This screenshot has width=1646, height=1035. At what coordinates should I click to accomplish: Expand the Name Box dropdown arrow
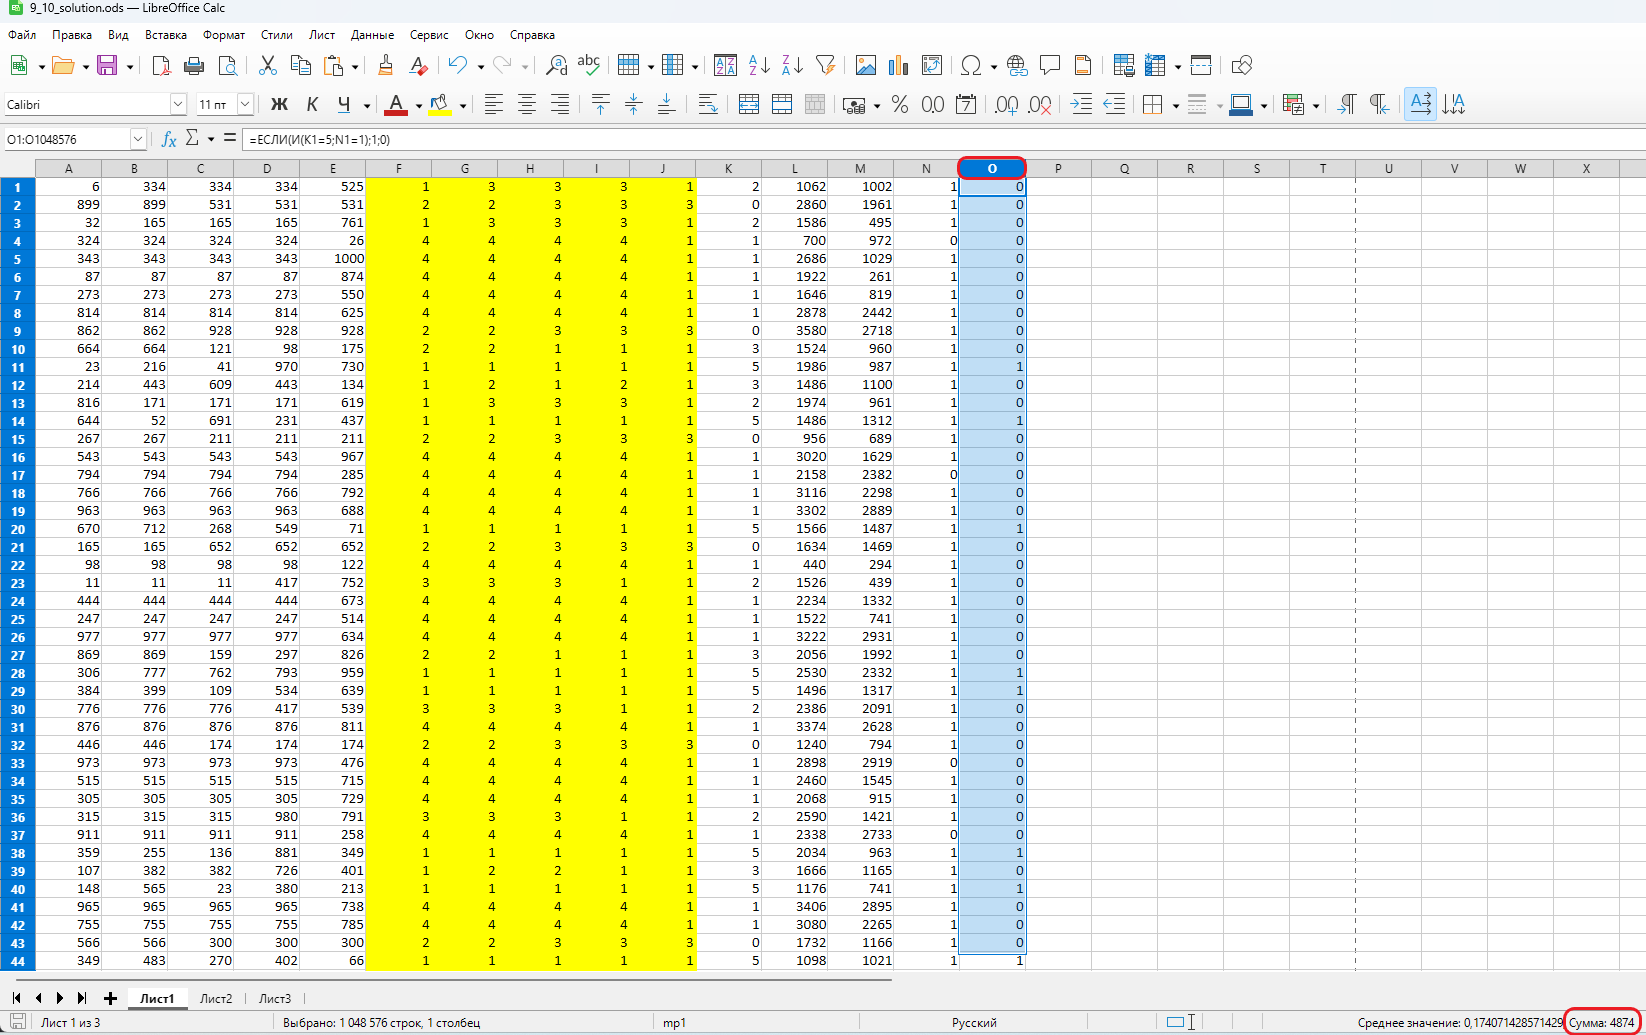(x=138, y=139)
